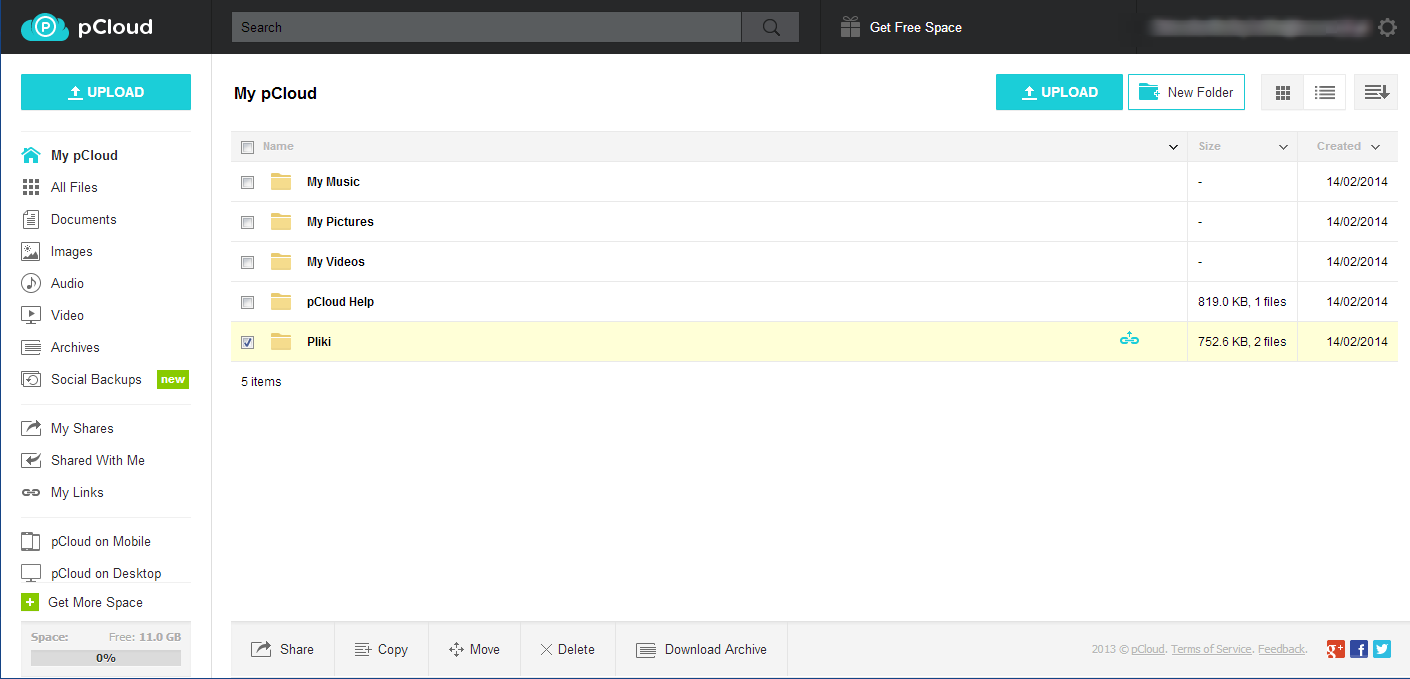1410x679 pixels.
Task: Expand the Size column dropdown arrow
Action: tap(1283, 148)
